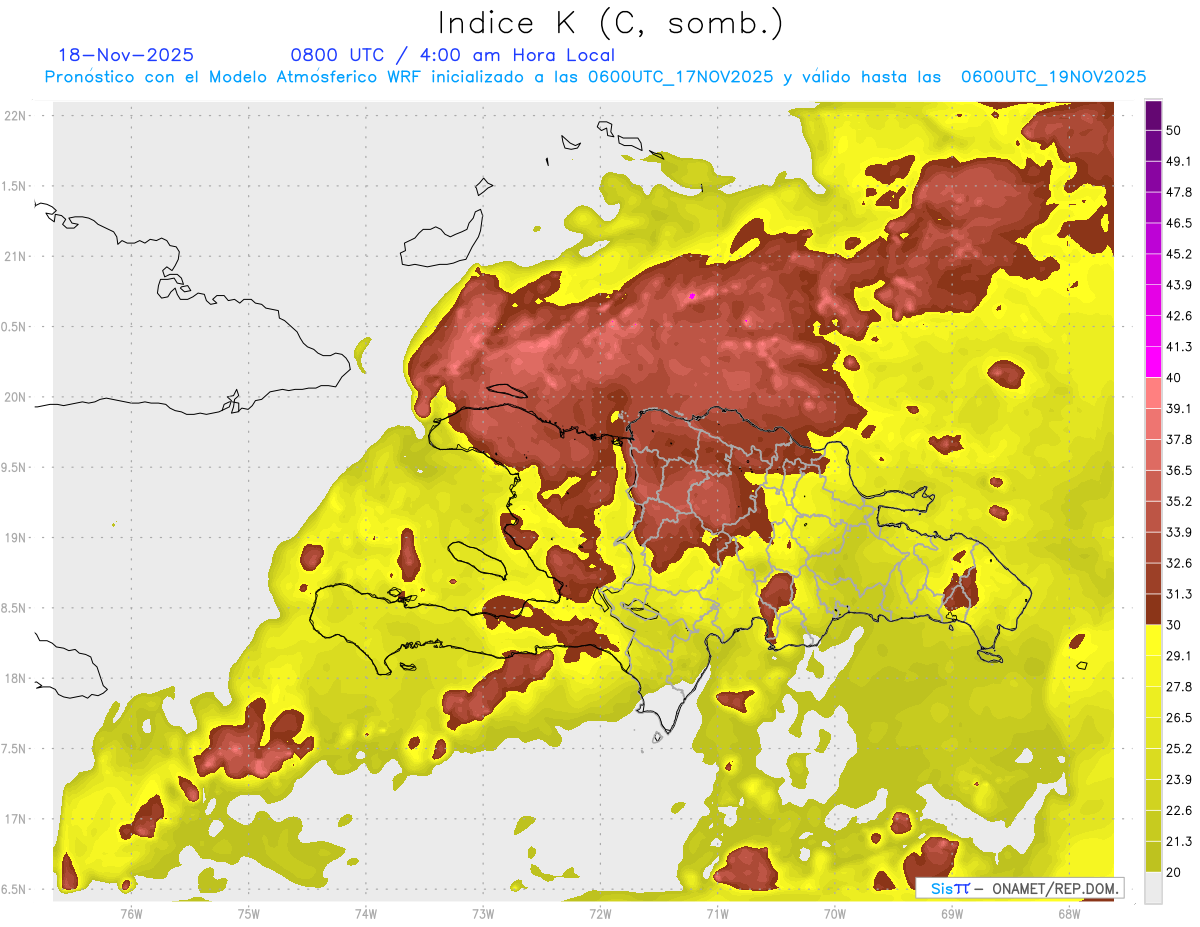Click the colorbar value label "35.2"
1200x927 pixels.
1179,501
